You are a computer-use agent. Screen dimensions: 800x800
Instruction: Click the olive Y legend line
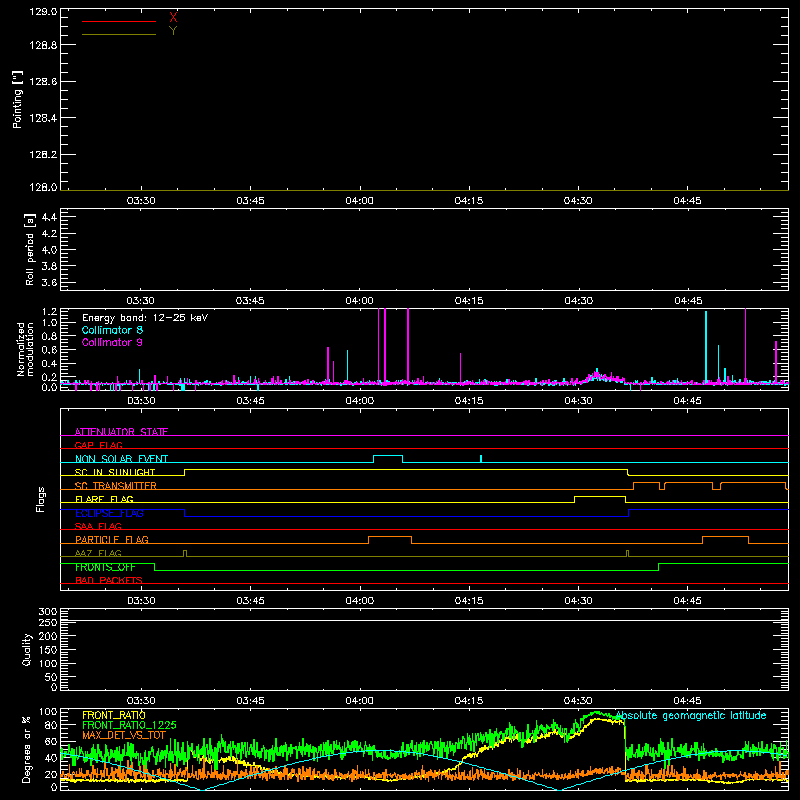pyautogui.click(x=119, y=34)
